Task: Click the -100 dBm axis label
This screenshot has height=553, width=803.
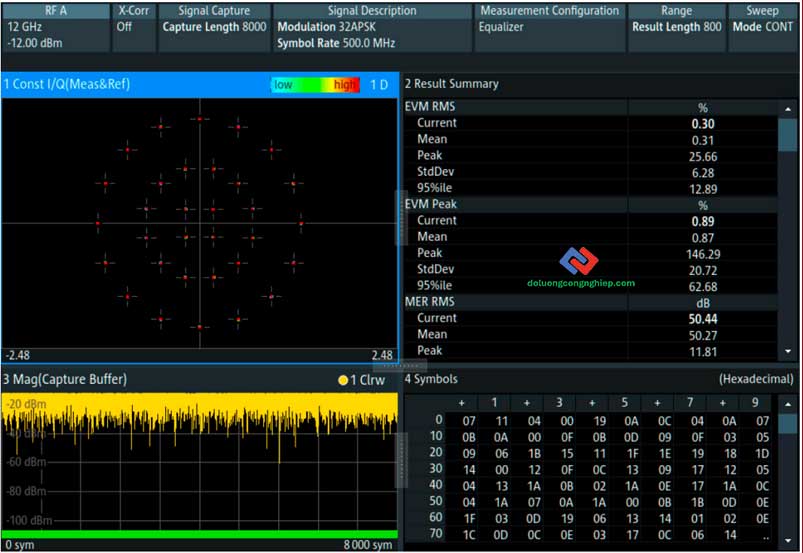Action: 29,521
